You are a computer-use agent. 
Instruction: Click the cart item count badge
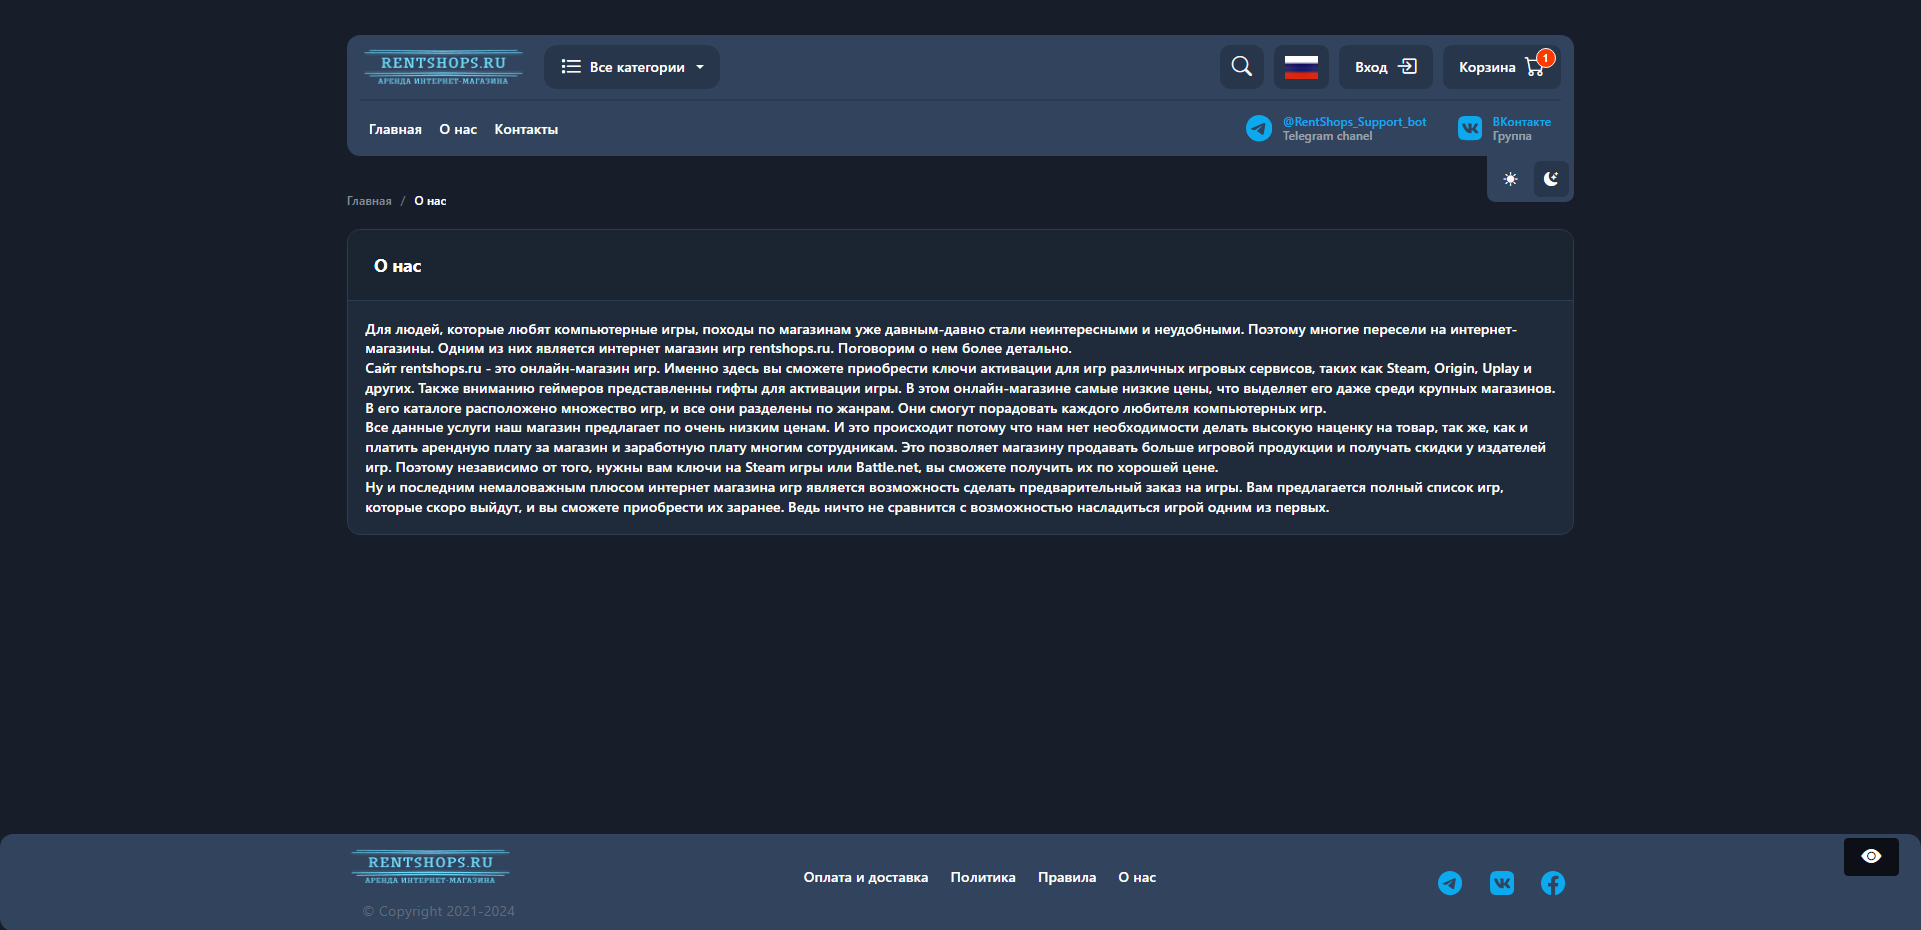pyautogui.click(x=1546, y=58)
